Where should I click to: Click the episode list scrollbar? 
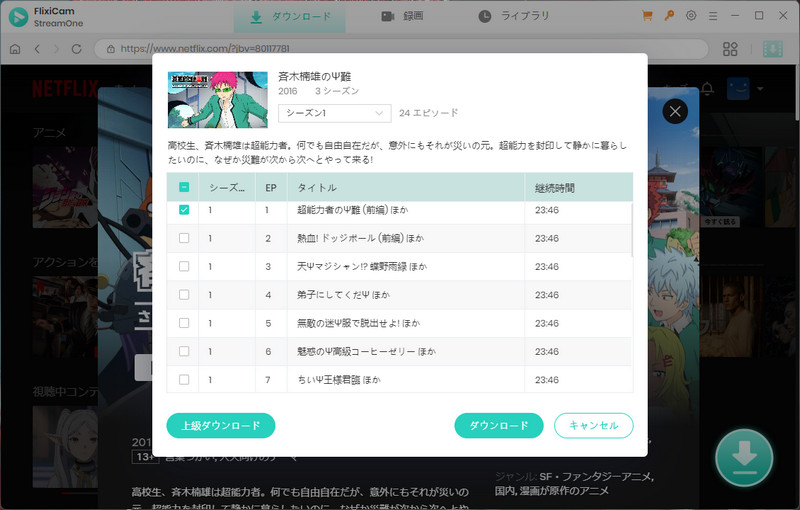click(632, 230)
